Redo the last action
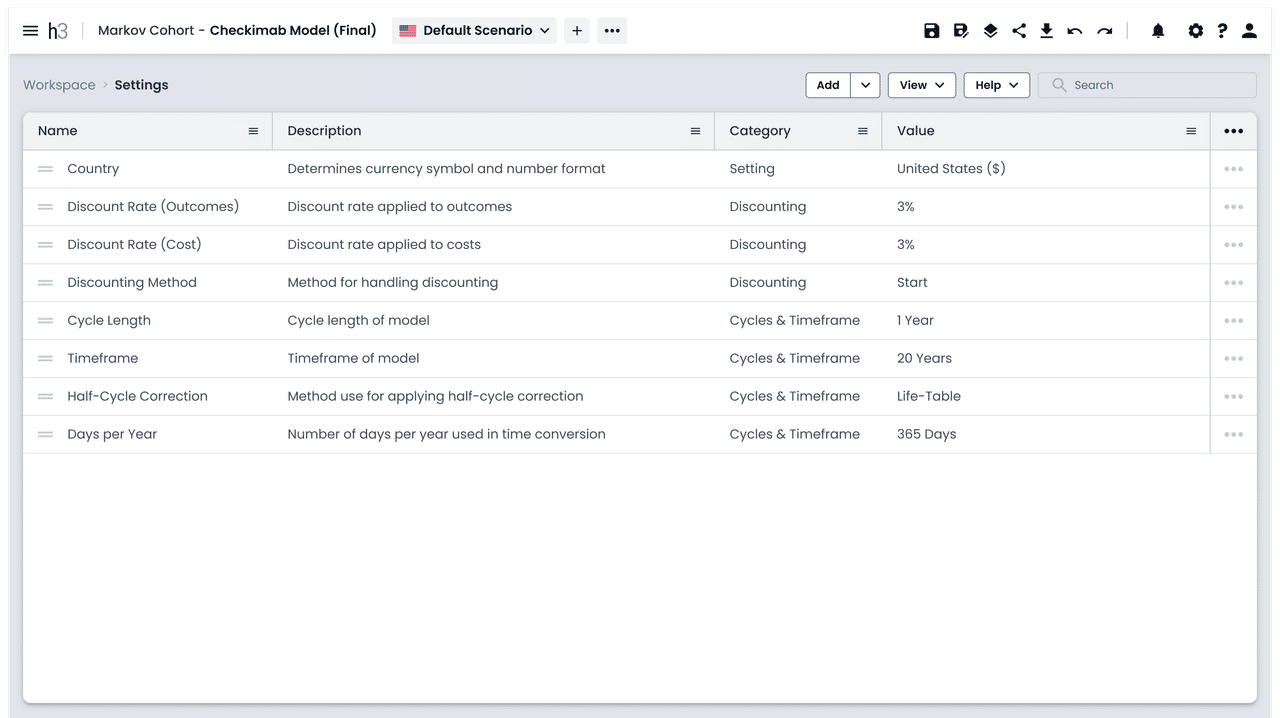1280x718 pixels. click(1104, 31)
